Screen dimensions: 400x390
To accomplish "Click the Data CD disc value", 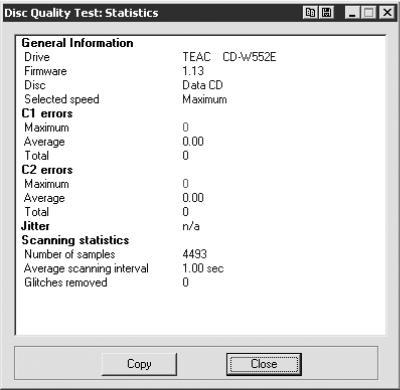I will (202, 85).
